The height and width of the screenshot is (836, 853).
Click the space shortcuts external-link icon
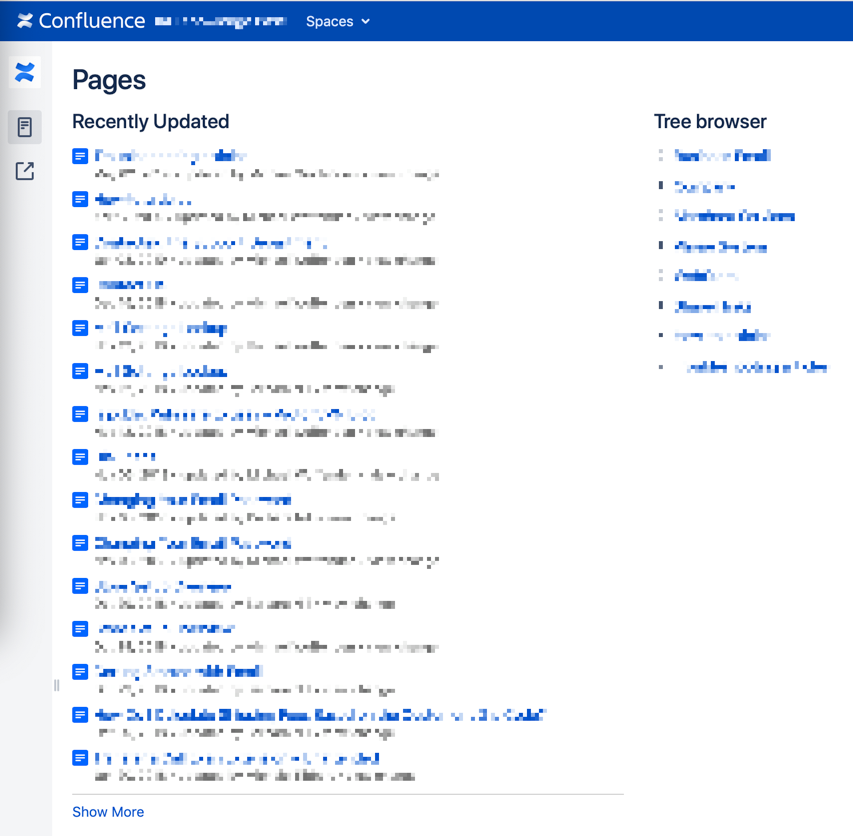click(x=24, y=171)
